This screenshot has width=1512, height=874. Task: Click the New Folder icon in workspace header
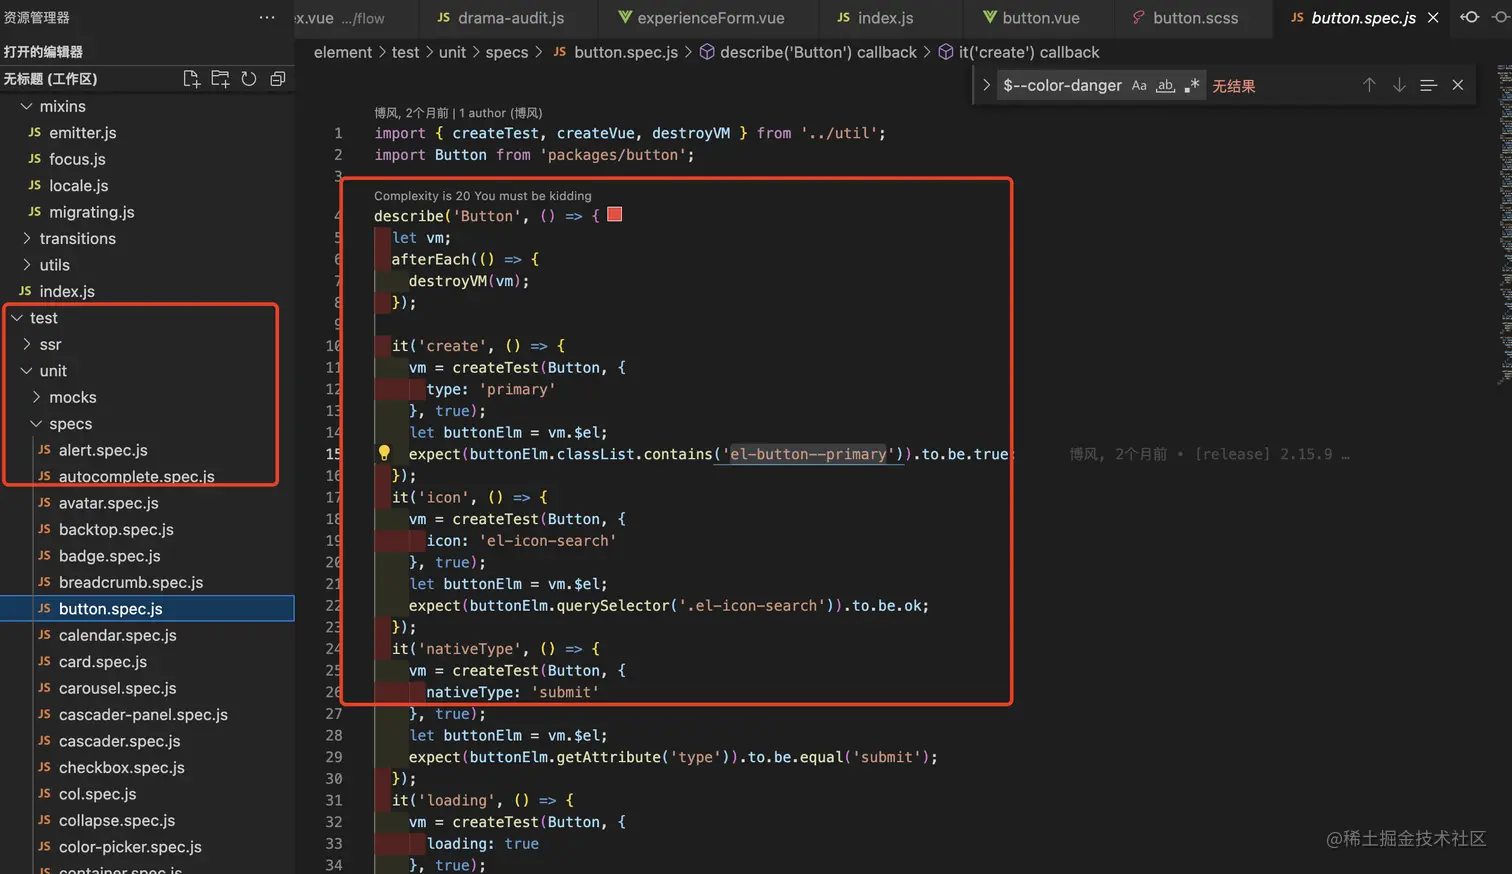coord(220,79)
